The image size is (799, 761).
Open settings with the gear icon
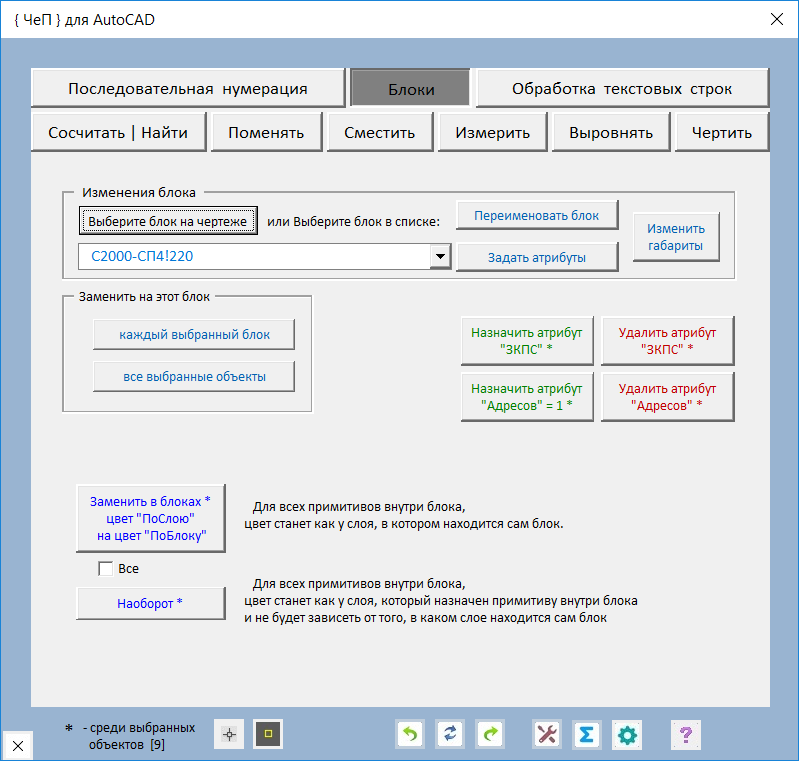pos(627,735)
